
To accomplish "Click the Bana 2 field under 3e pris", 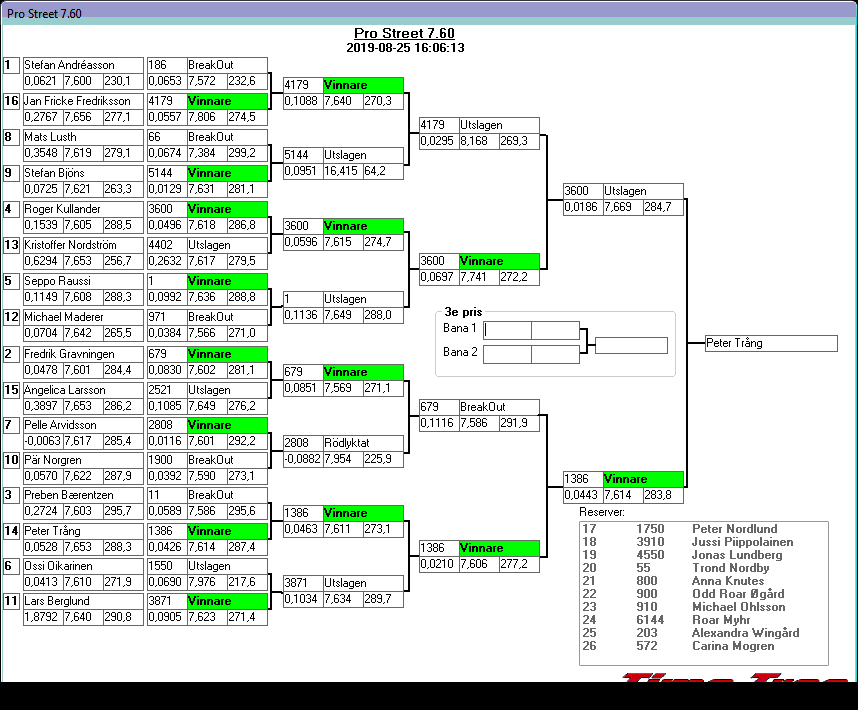I will pos(507,353).
